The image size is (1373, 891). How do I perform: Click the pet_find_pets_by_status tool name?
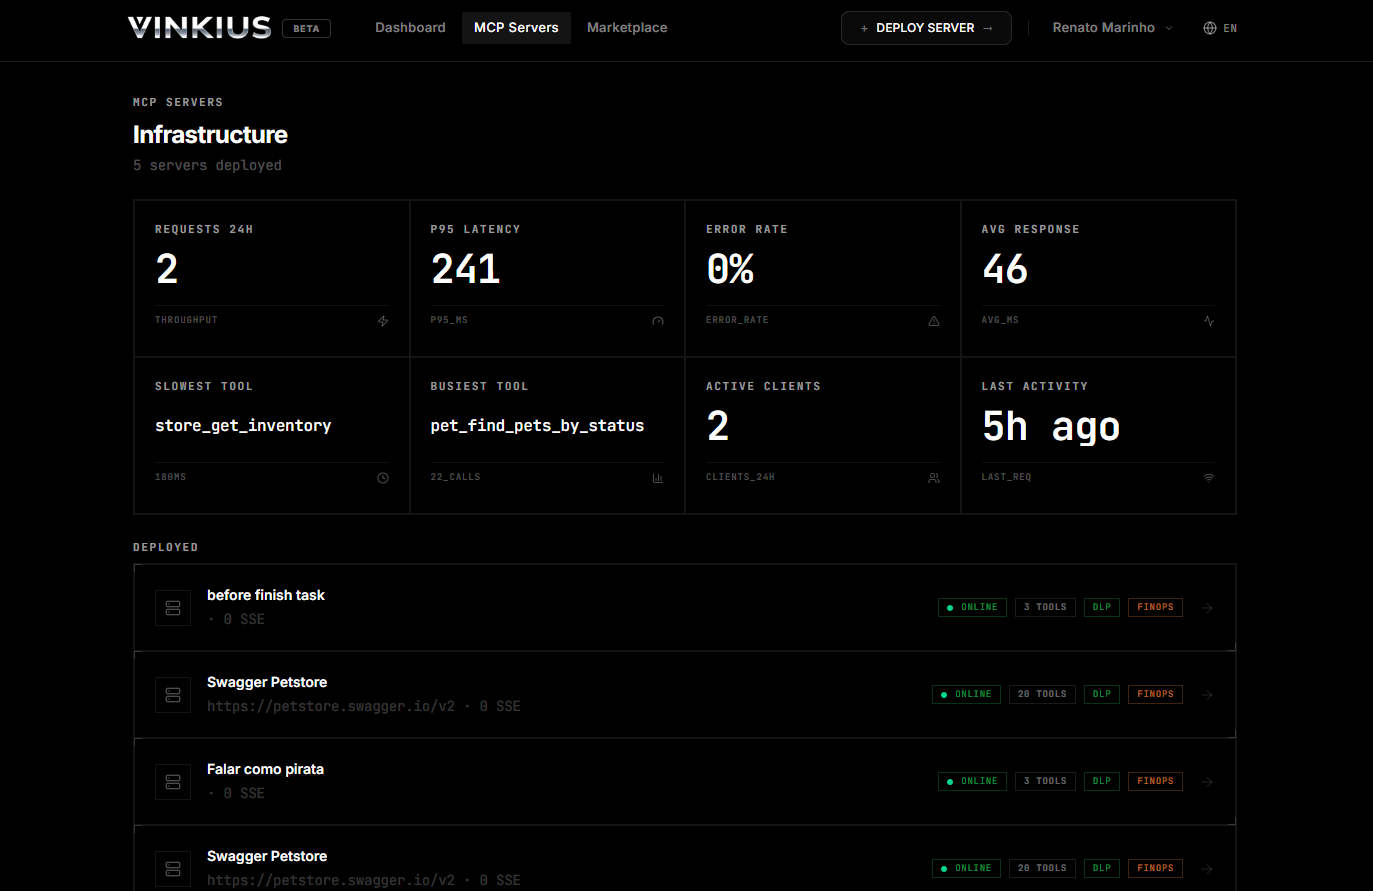click(537, 426)
